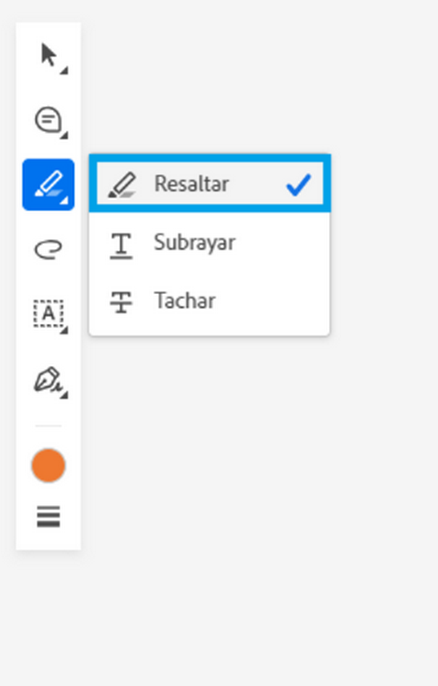This screenshot has width=438, height=686.
Task: Open the comment note tool
Action: (x=49, y=120)
